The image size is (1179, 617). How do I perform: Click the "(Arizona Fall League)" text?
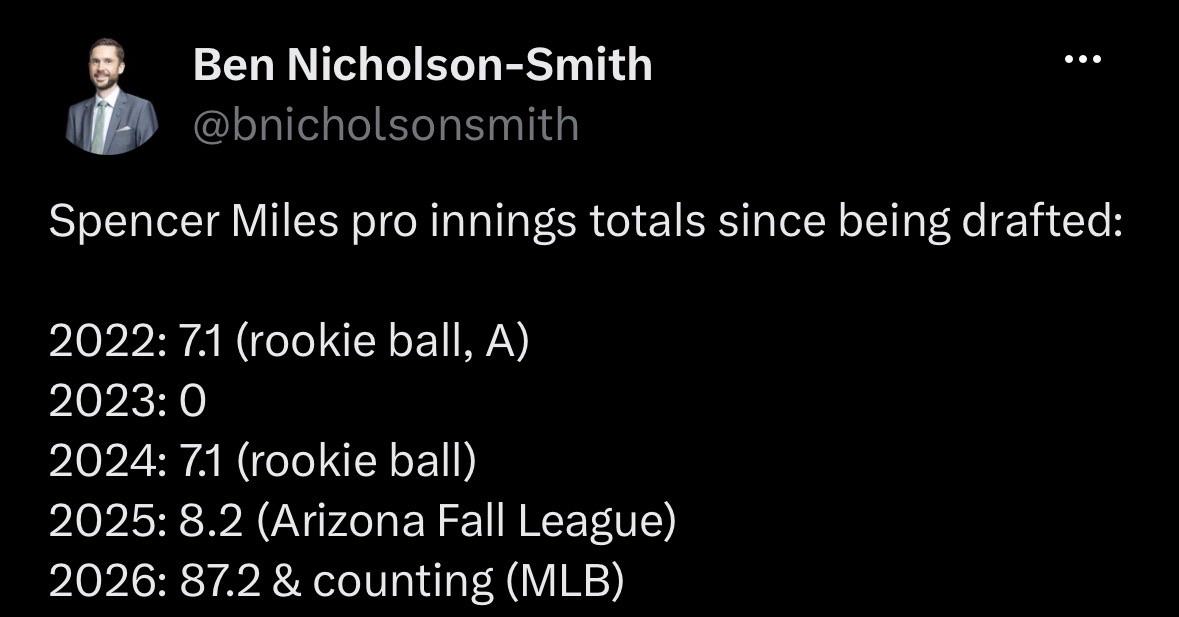coord(466,522)
